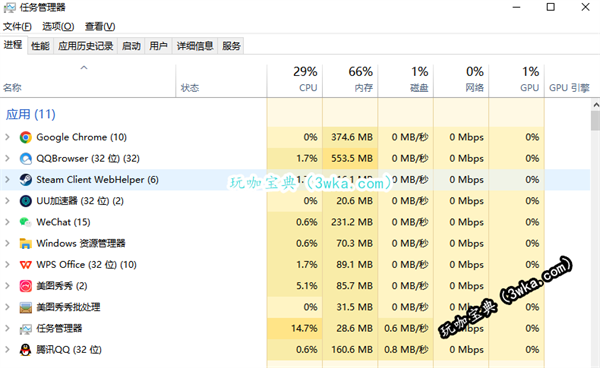Select the QQBrowser (32 位) (32) row name

88,158
